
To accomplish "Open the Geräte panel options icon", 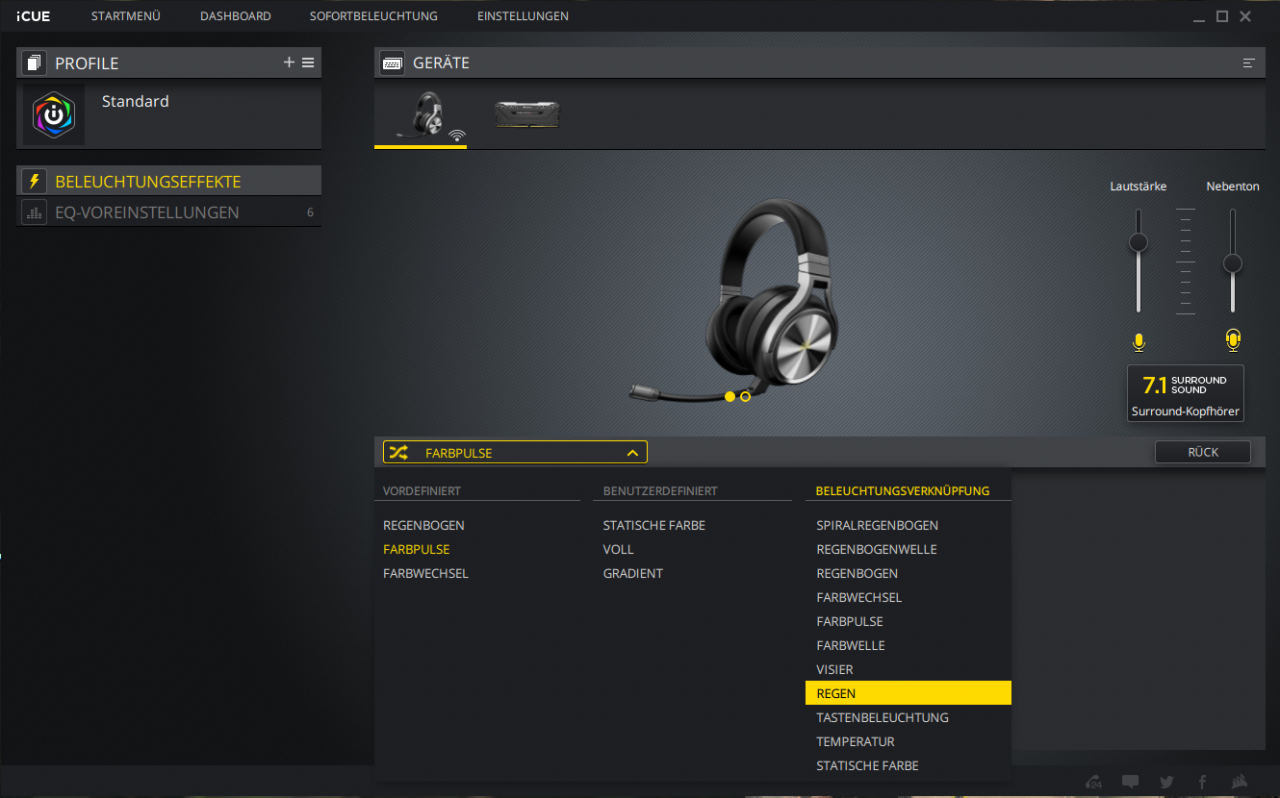I will [x=1249, y=63].
